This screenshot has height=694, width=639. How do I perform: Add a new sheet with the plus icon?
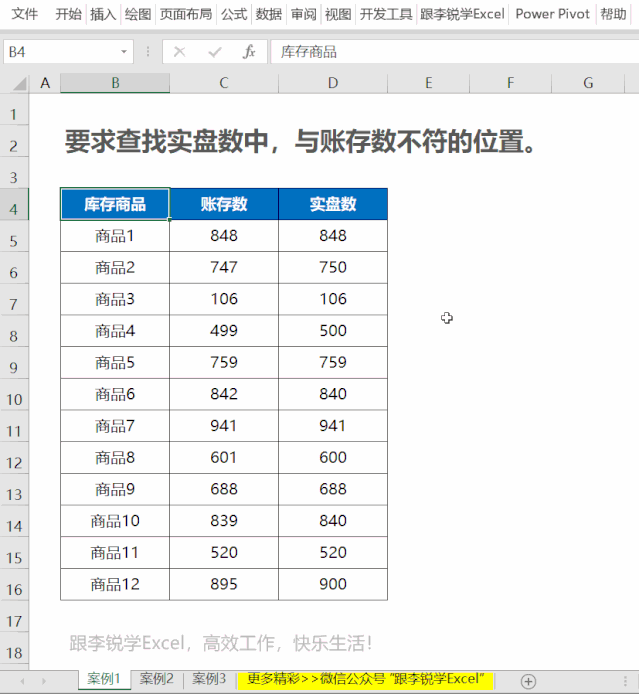tap(528, 681)
